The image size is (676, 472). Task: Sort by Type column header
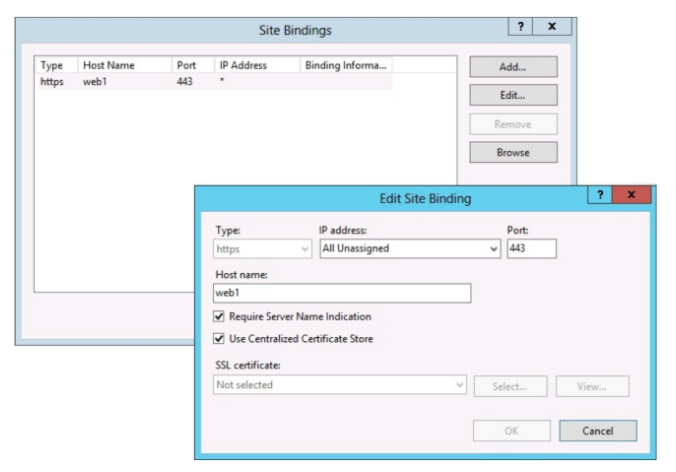(x=56, y=65)
